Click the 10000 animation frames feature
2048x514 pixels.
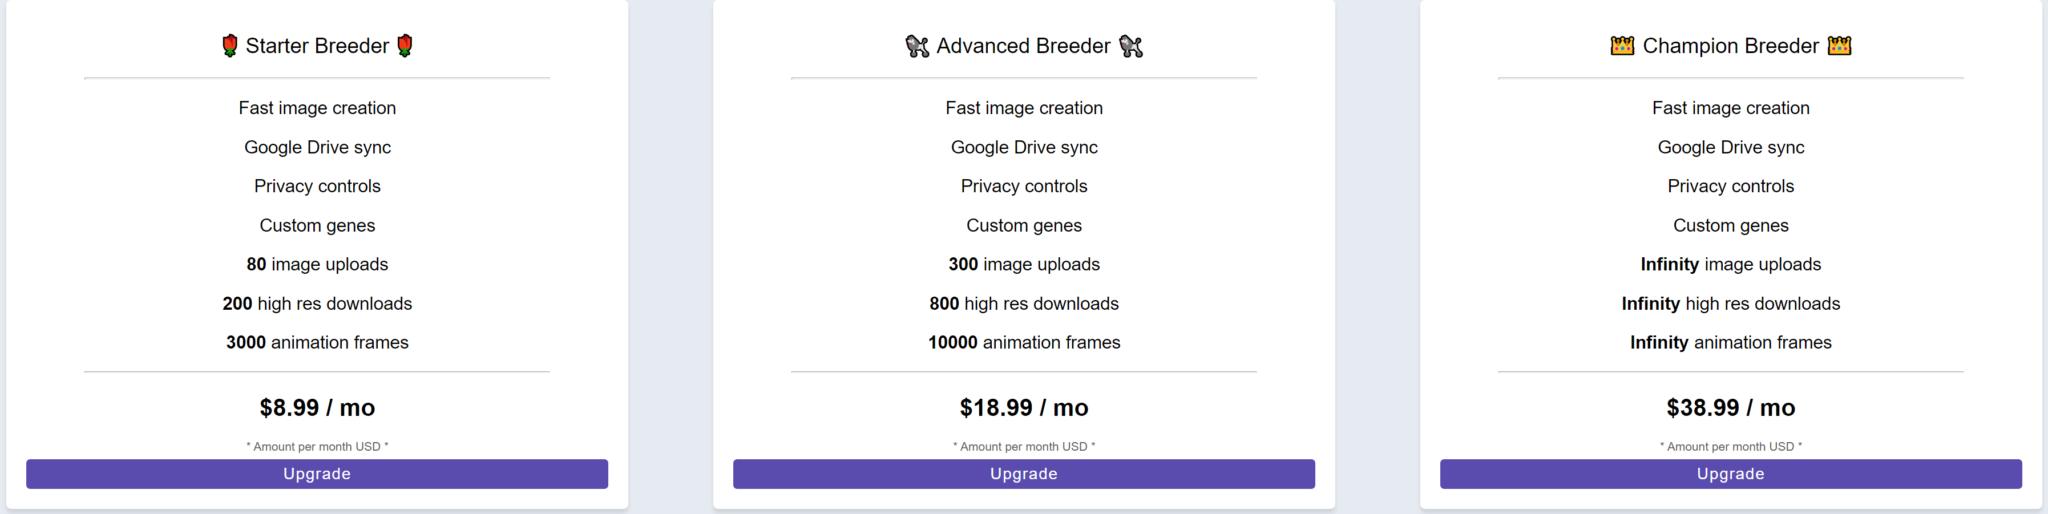(x=1024, y=342)
